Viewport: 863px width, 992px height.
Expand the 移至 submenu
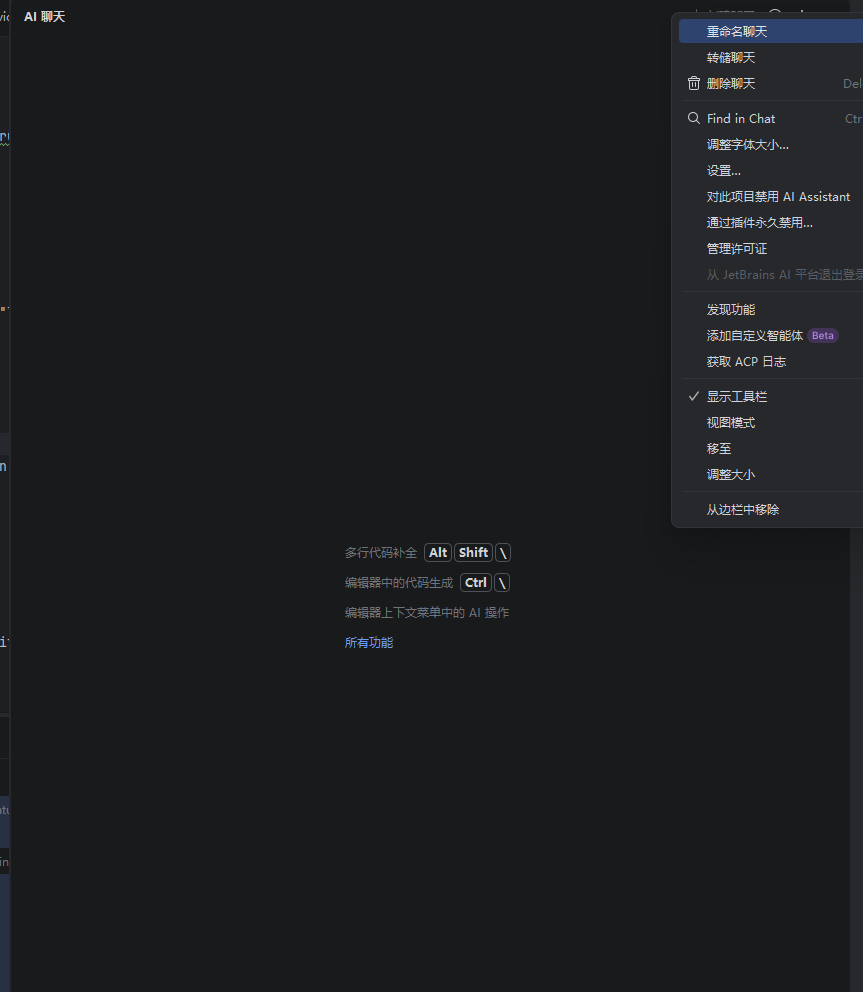[719, 449]
